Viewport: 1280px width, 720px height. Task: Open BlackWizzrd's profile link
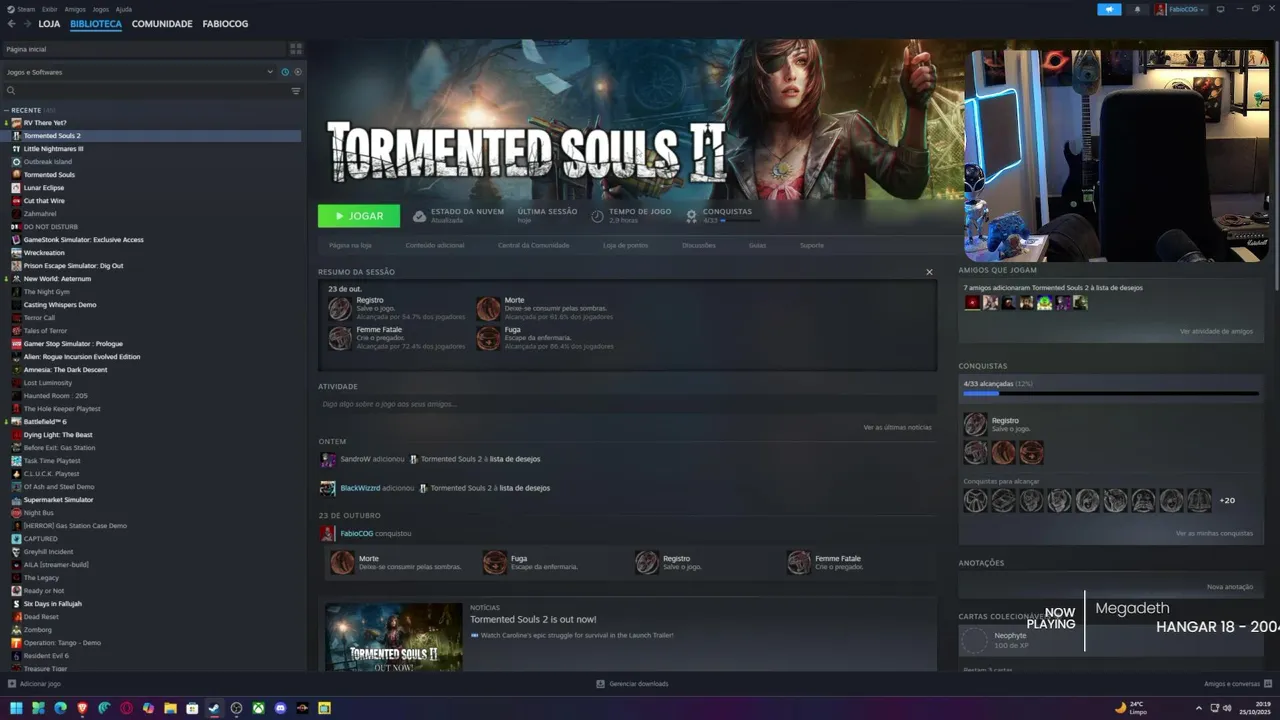[x=360, y=488]
